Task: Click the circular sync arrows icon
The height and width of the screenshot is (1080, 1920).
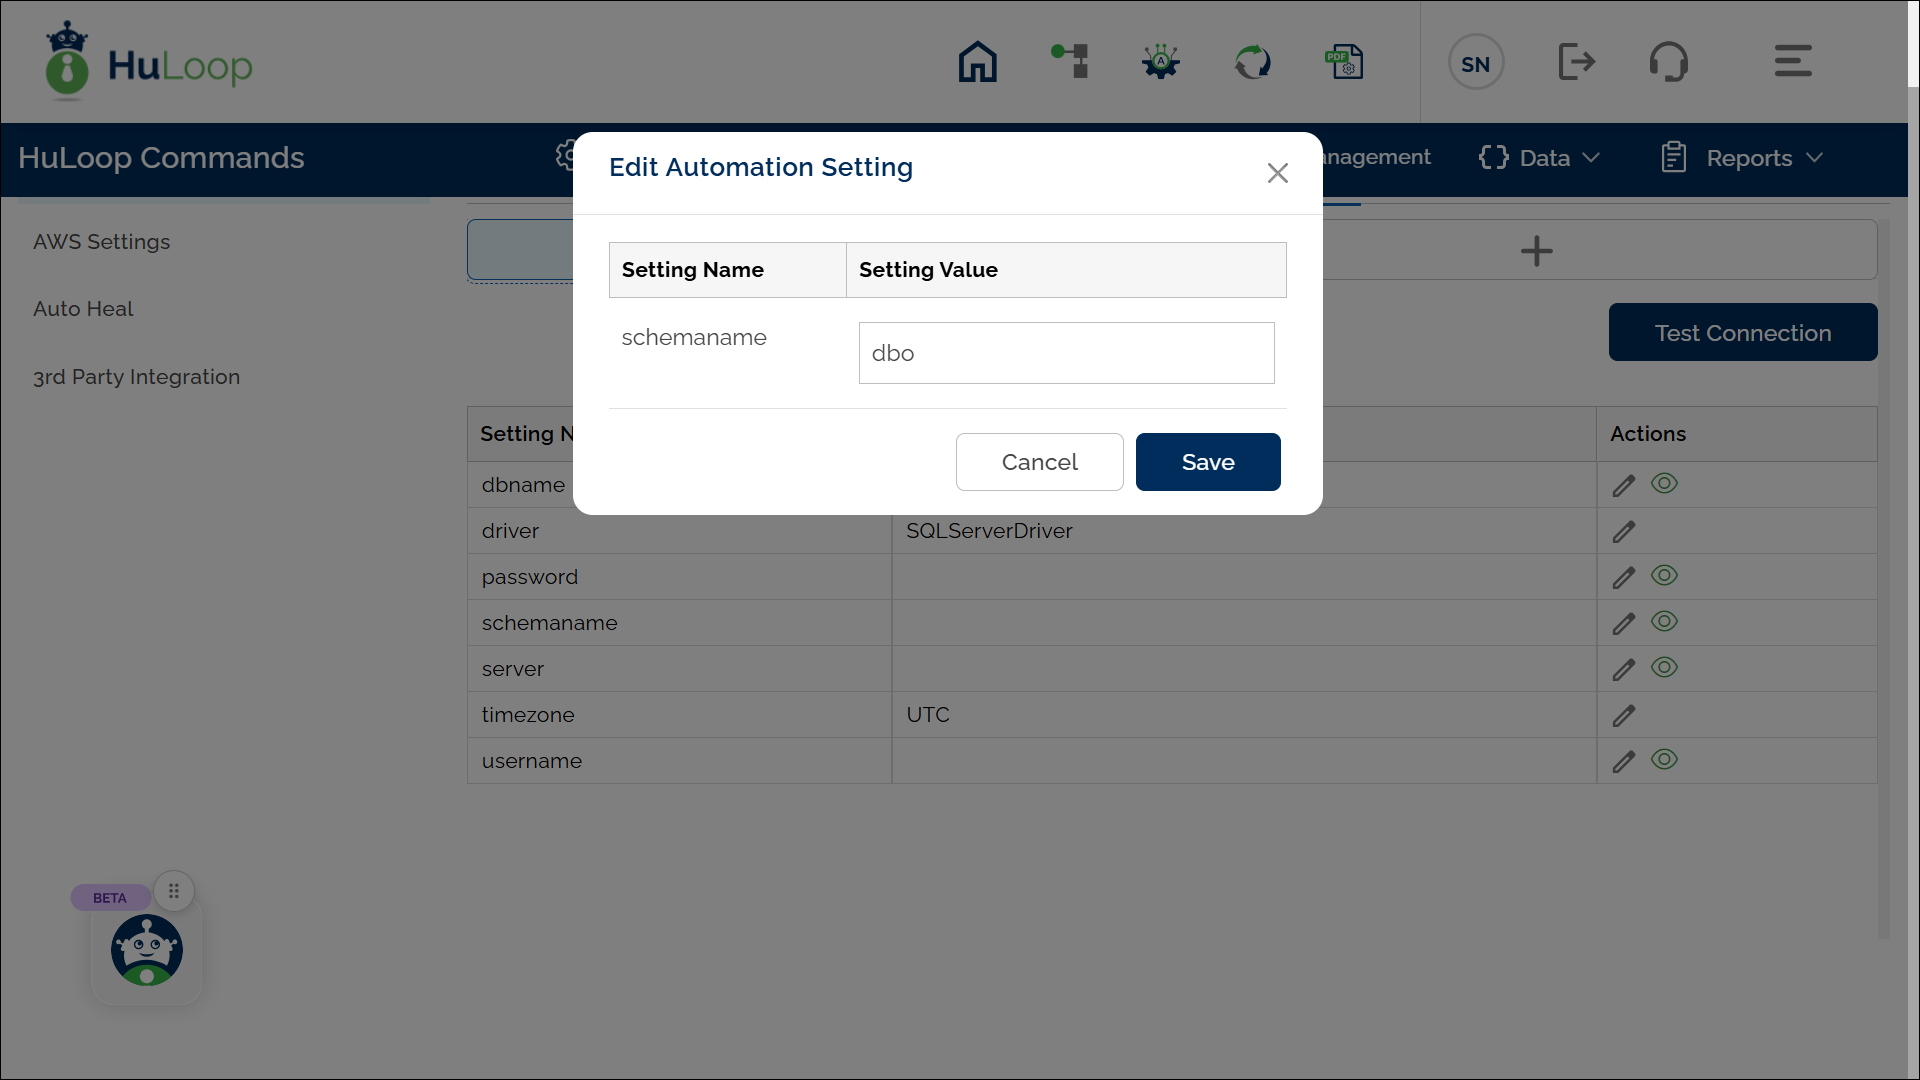Action: coord(1252,62)
